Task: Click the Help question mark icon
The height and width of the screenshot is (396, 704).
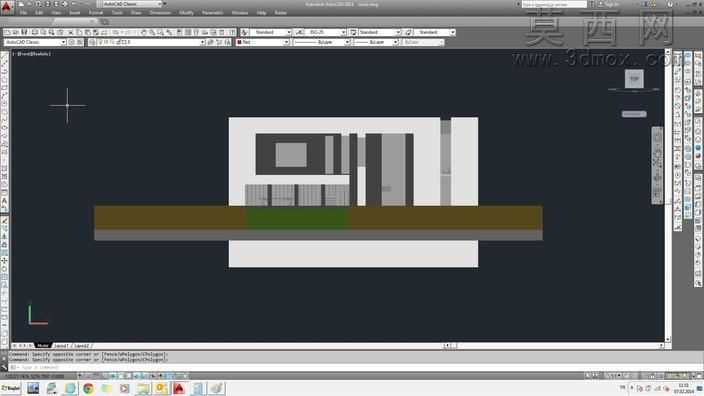Action: (670, 4)
